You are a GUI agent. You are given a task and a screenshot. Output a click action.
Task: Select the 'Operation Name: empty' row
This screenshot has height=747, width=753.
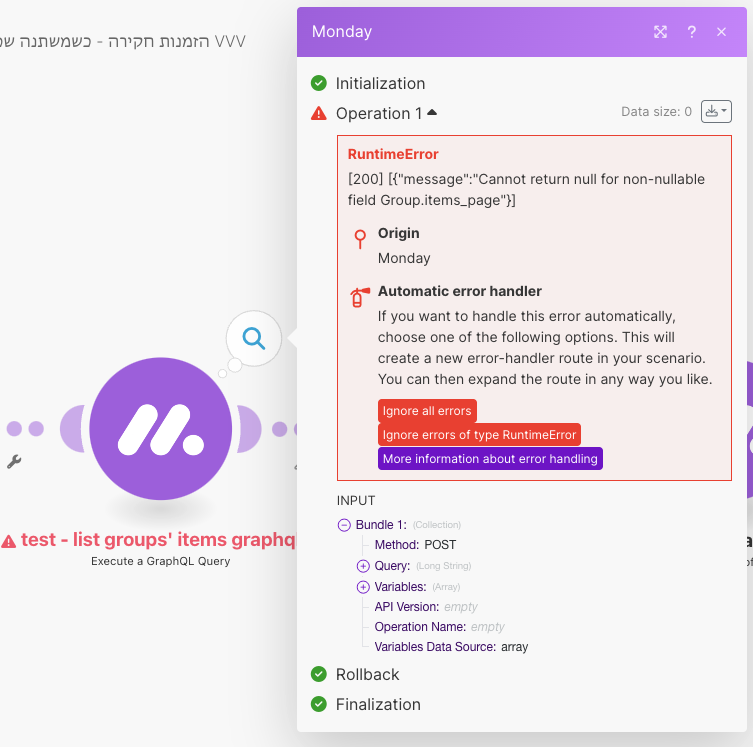[x=439, y=627]
